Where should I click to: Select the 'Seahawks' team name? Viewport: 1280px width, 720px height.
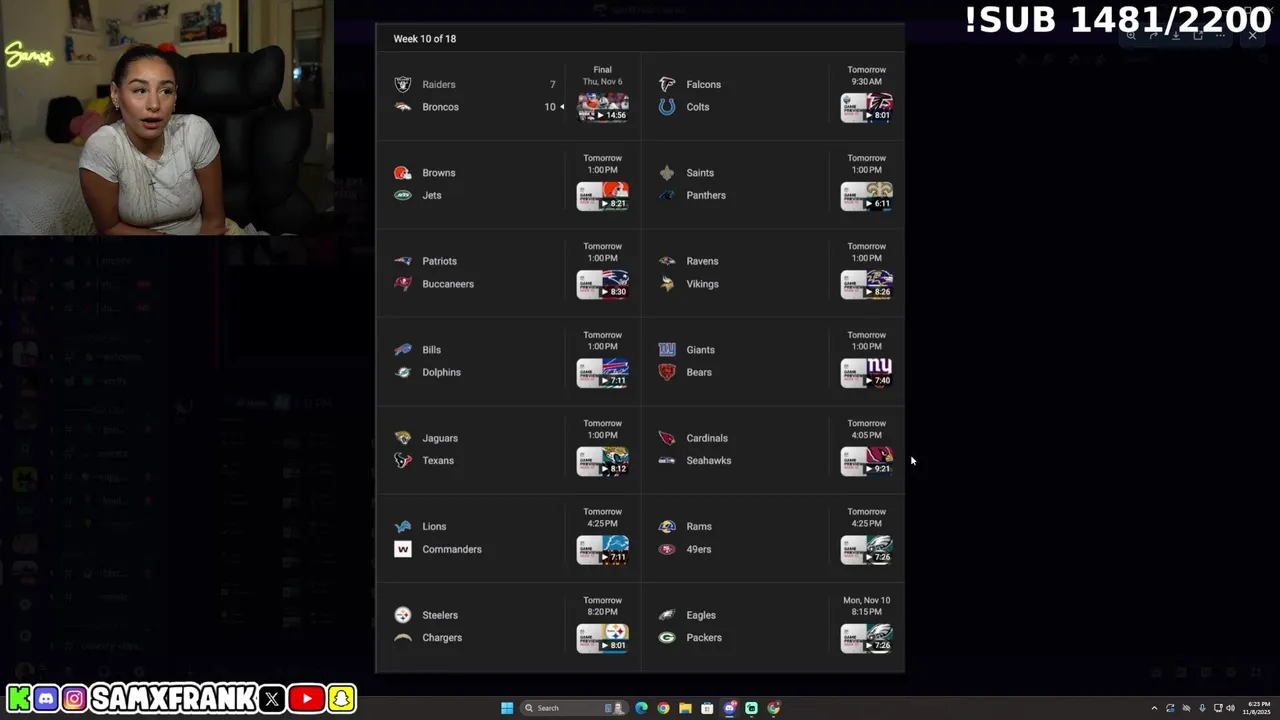pyautogui.click(x=709, y=461)
